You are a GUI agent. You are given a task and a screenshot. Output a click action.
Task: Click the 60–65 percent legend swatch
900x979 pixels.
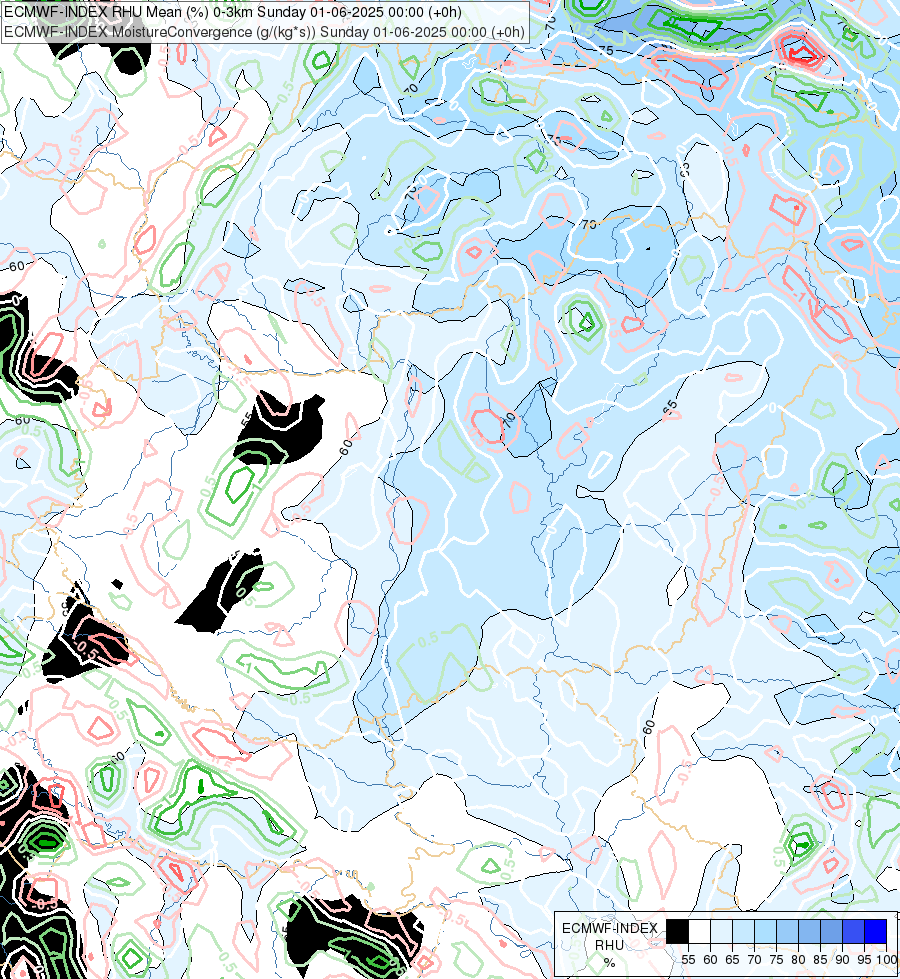click(721, 931)
